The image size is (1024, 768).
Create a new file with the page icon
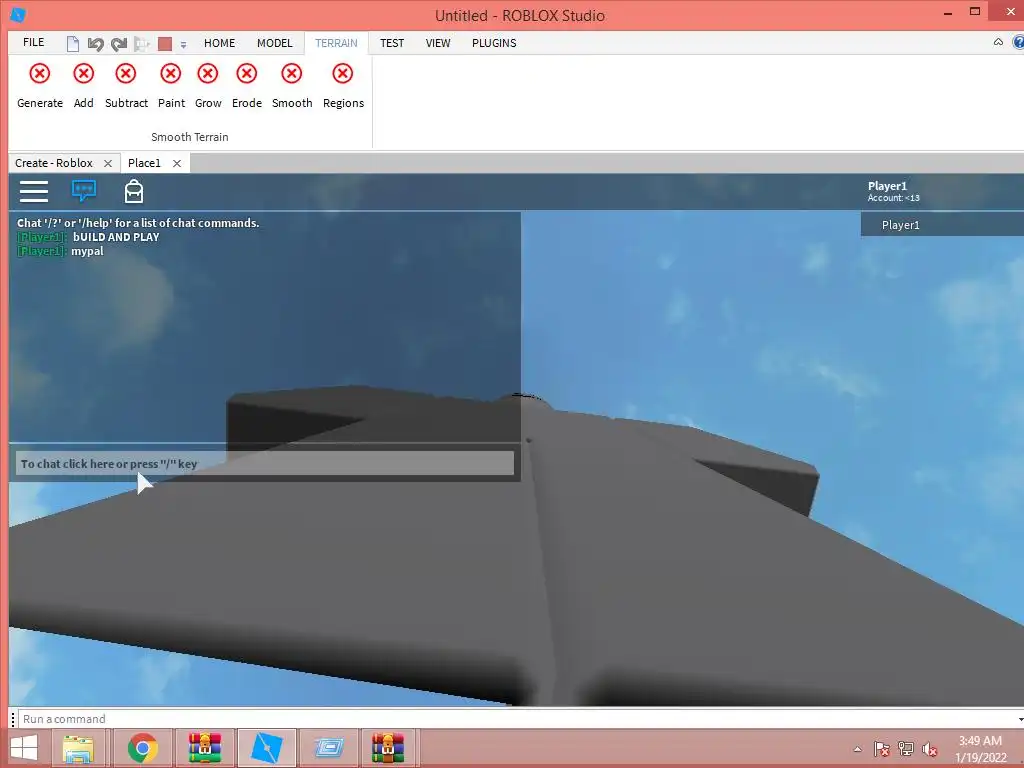click(72, 44)
